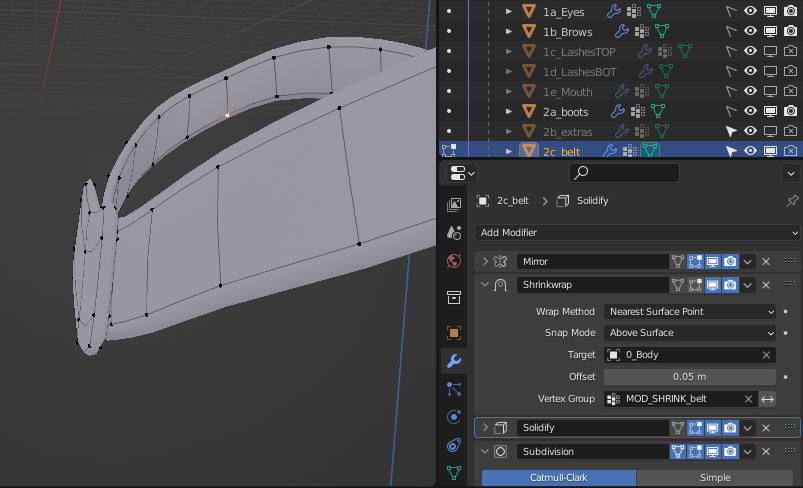Screen dimensions: 803x488
Task: Clear the Shrinkwrap target 0_Body
Action: [766, 355]
